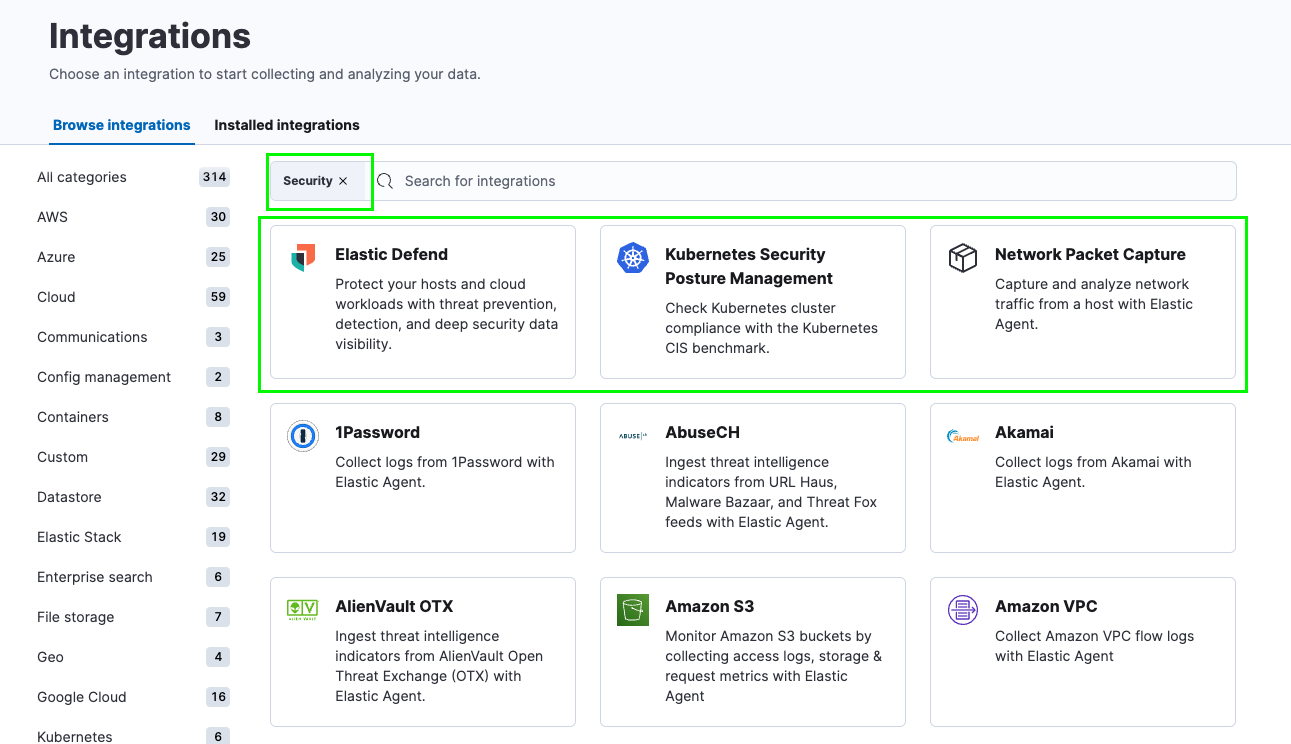Select the Browse integrations tab

[122, 125]
